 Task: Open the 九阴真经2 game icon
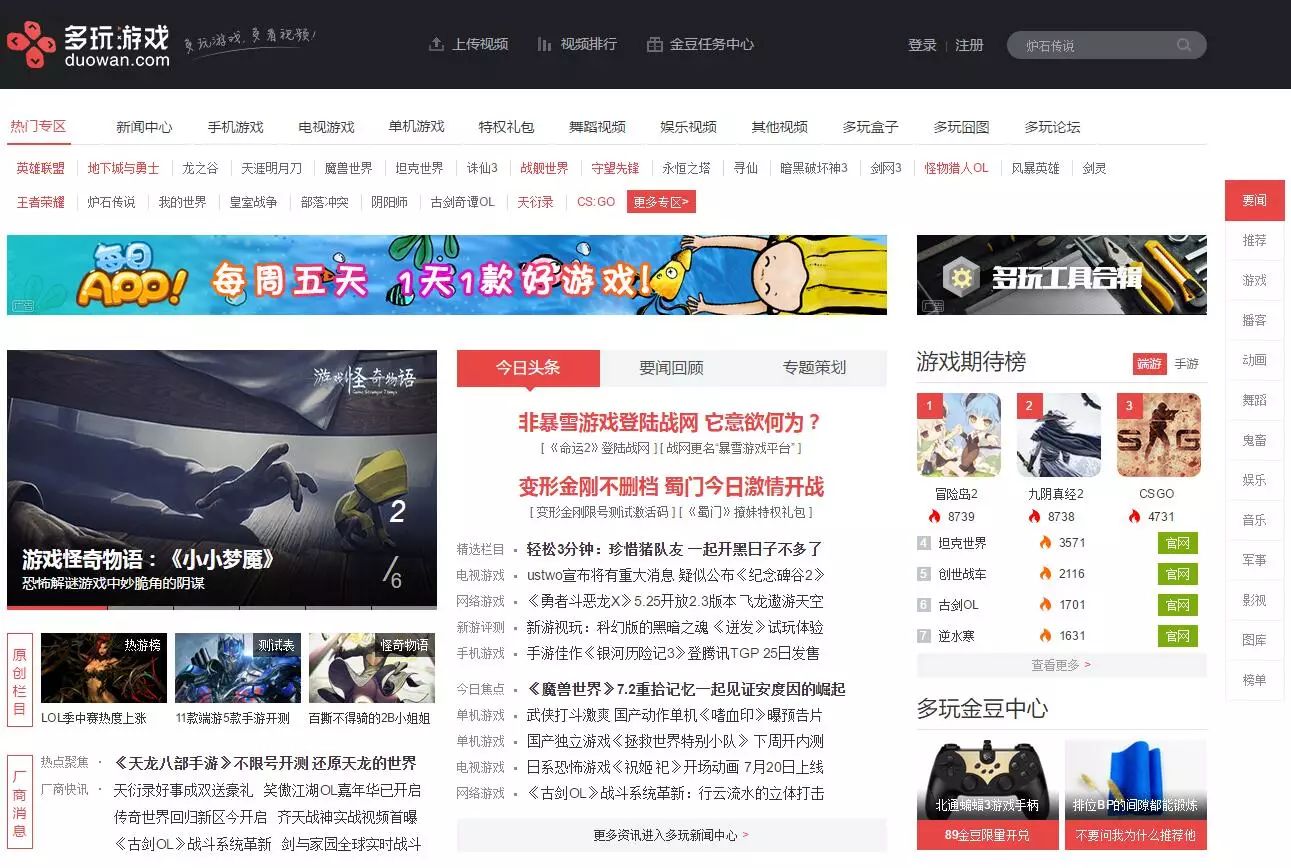coord(1058,435)
